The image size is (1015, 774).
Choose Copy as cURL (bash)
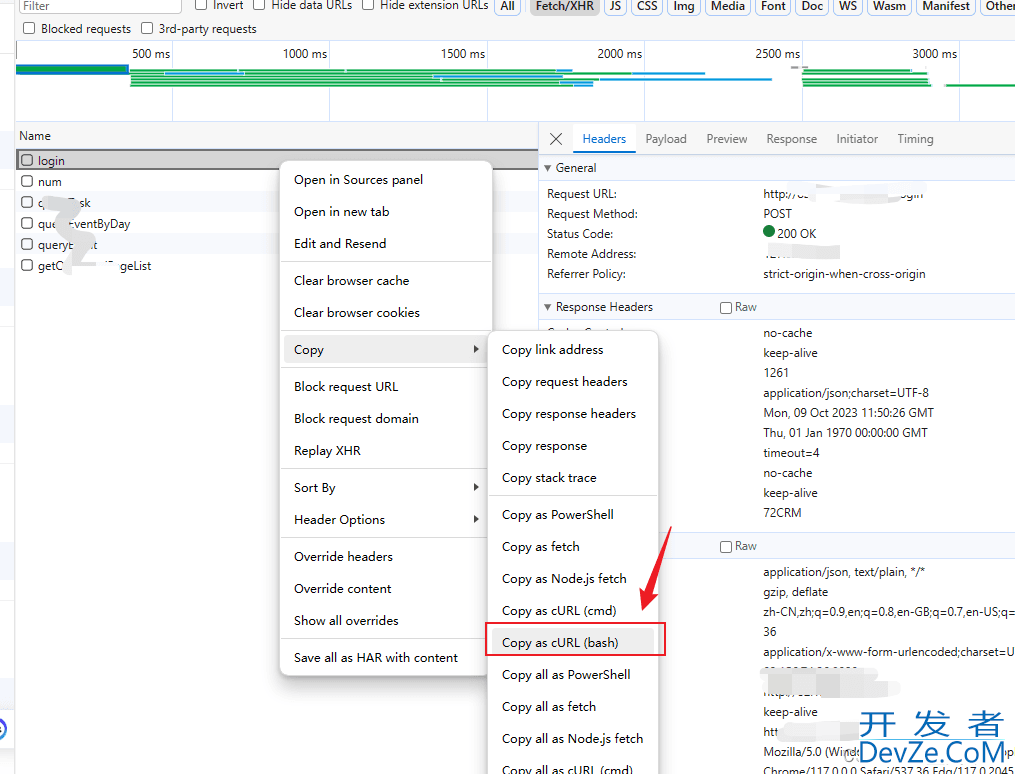573,643
